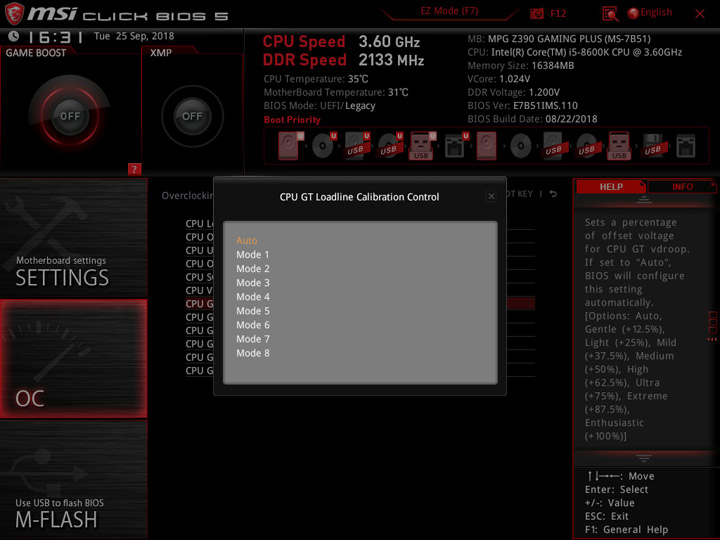
Task: Switch to the HELP tab
Action: coord(611,186)
